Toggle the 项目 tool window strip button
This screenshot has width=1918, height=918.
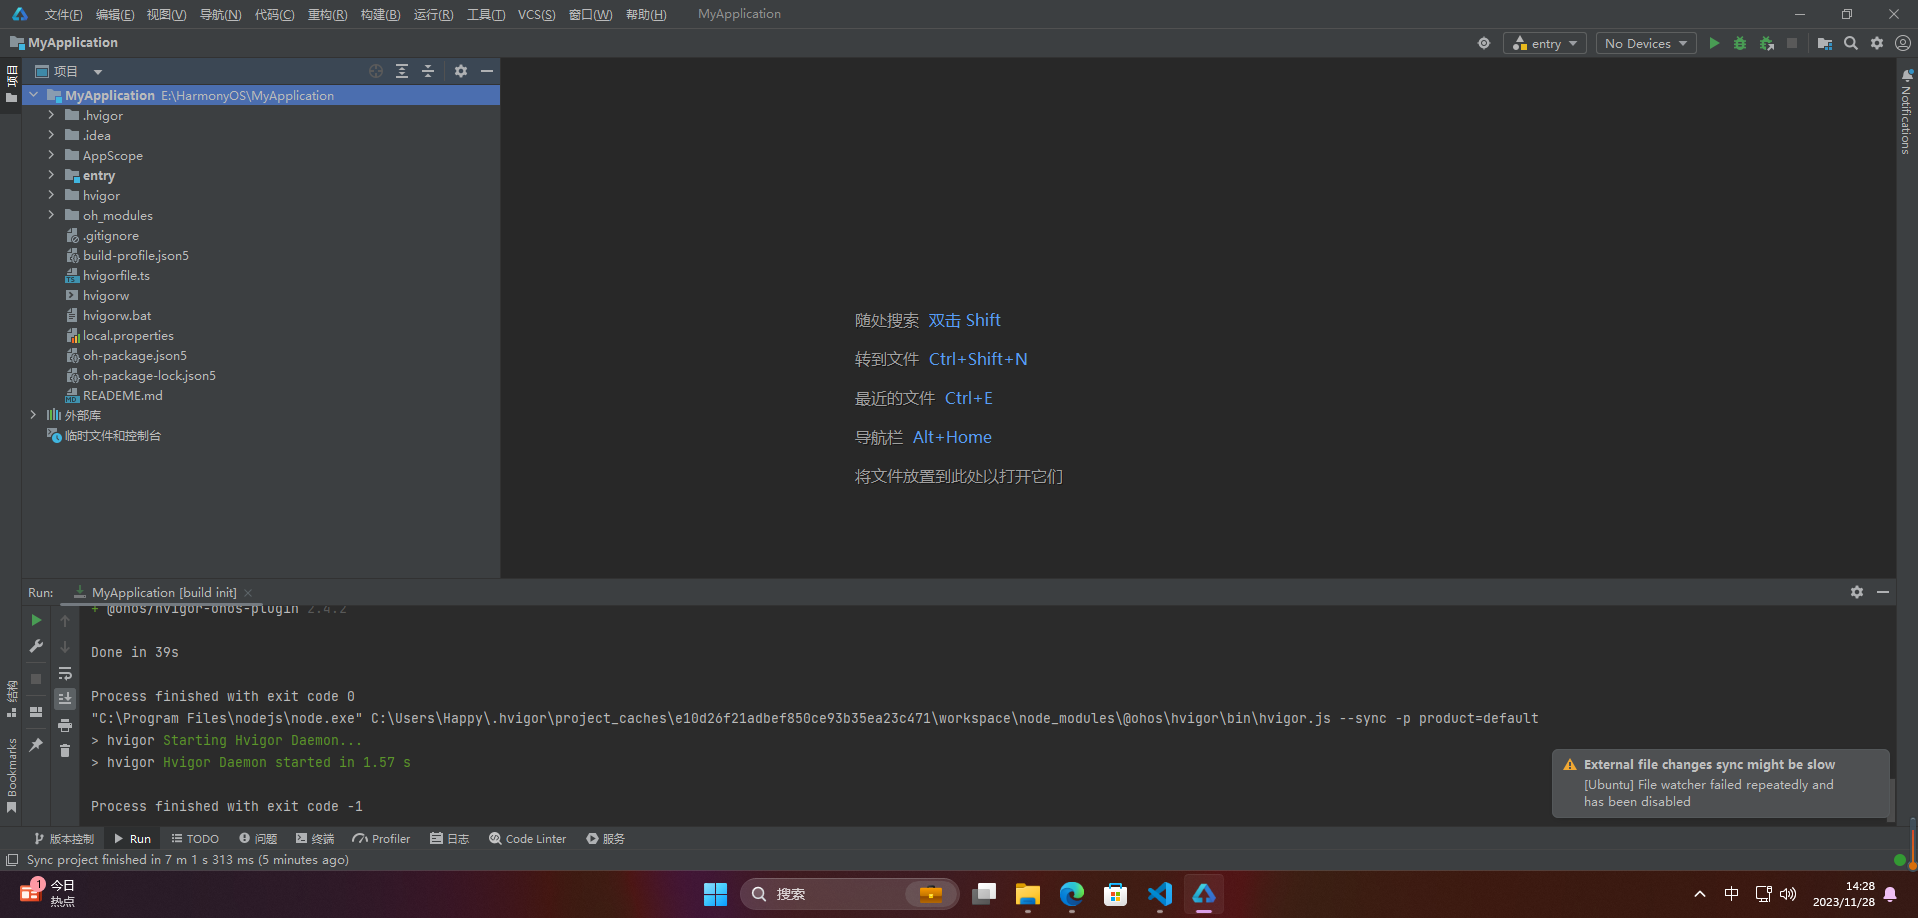(11, 84)
